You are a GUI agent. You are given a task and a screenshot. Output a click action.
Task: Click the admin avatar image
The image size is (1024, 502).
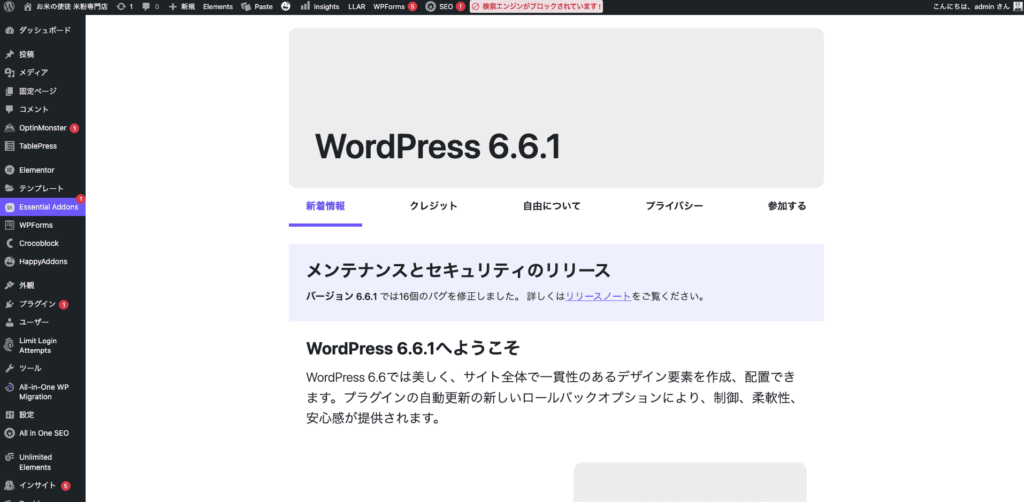(1017, 7)
